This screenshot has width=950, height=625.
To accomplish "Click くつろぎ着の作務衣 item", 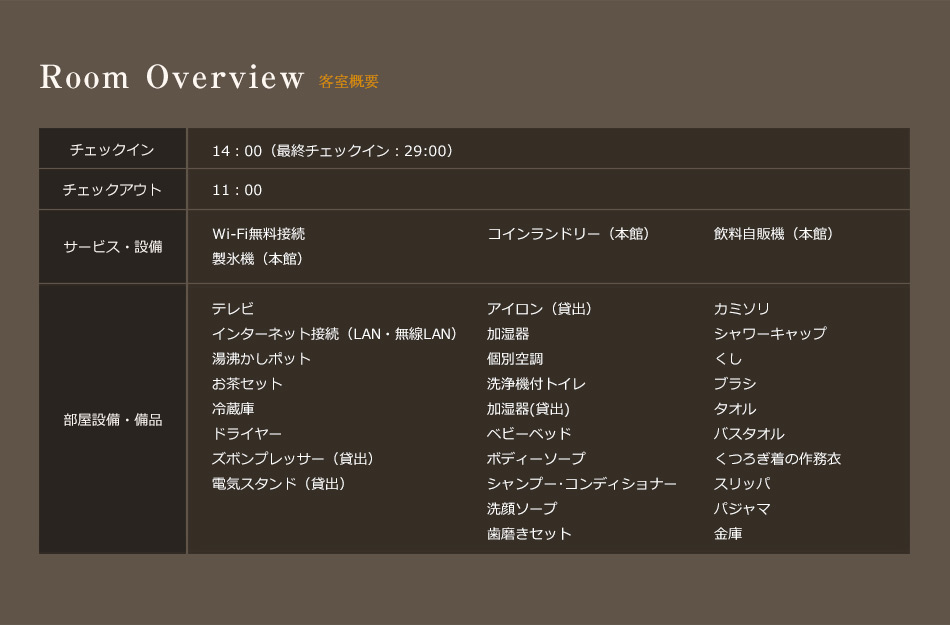I will coord(777,459).
